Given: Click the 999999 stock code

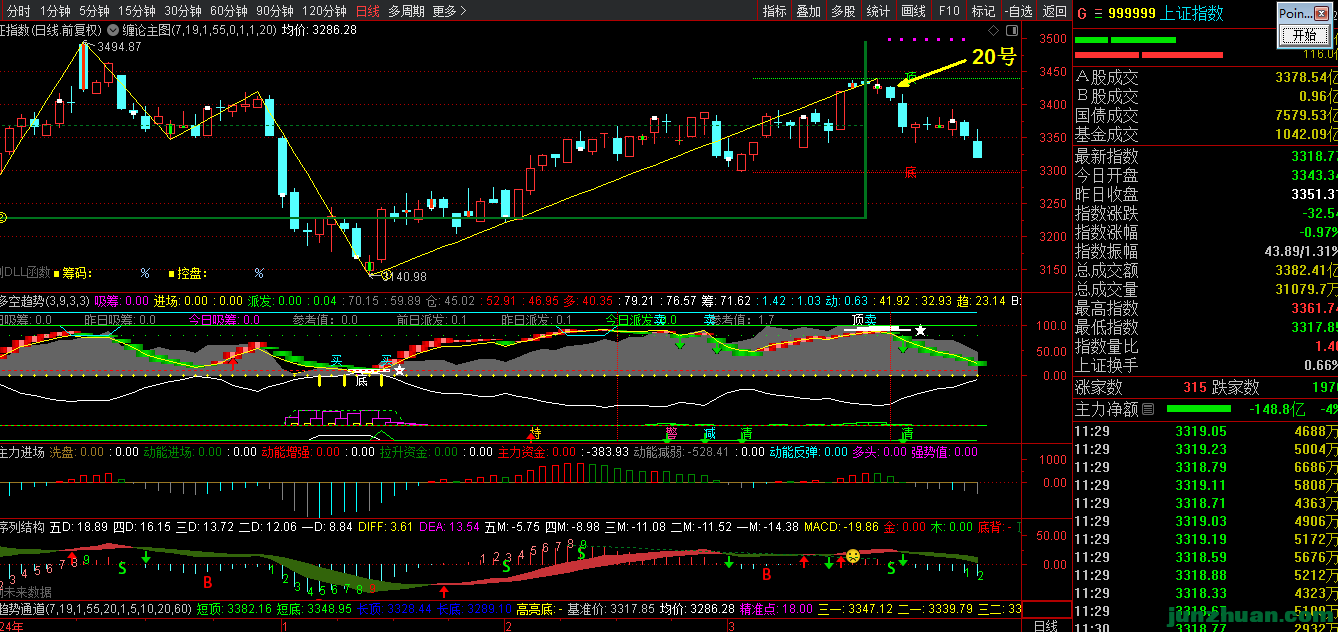Looking at the screenshot, I should 1131,13.
